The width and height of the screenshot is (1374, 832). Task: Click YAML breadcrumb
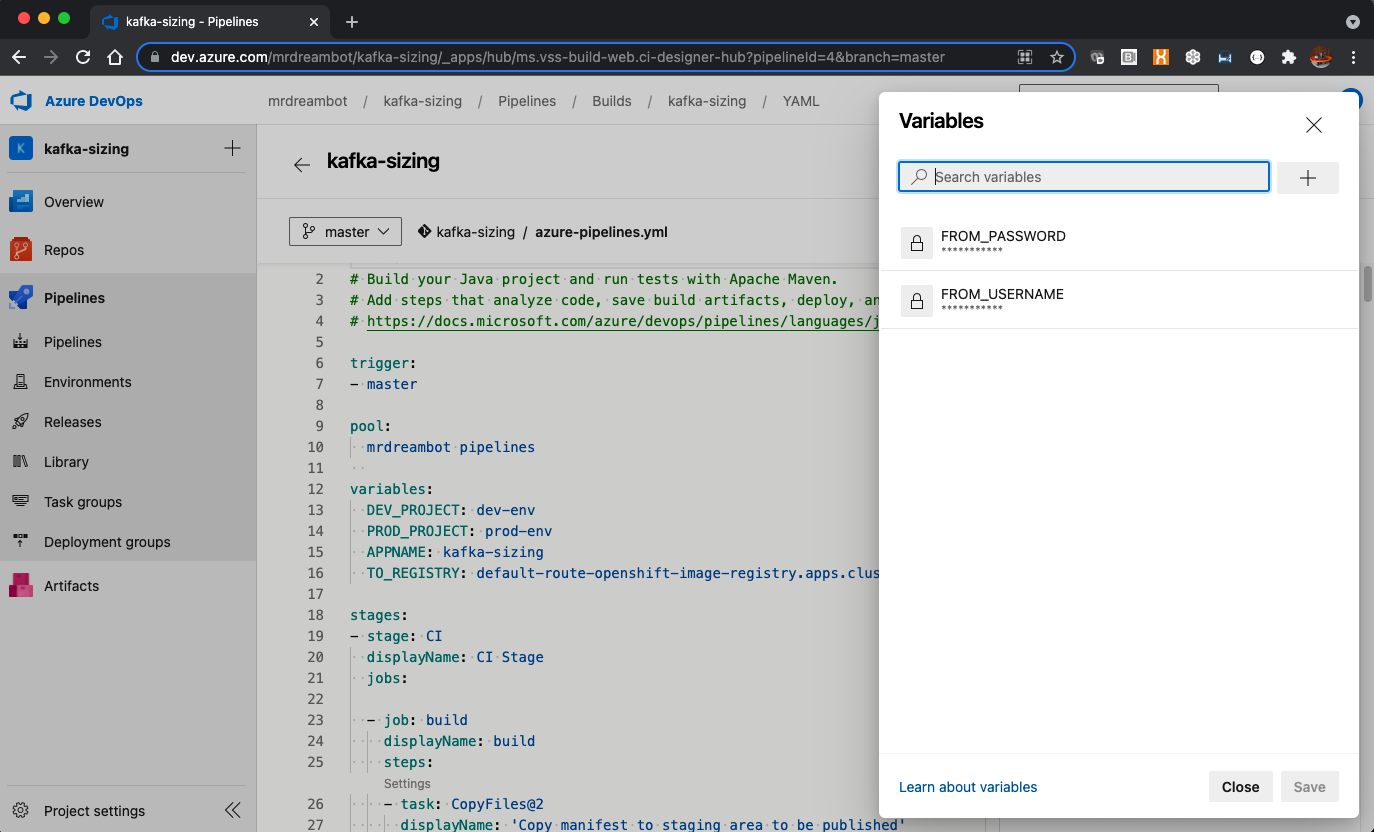pos(801,101)
